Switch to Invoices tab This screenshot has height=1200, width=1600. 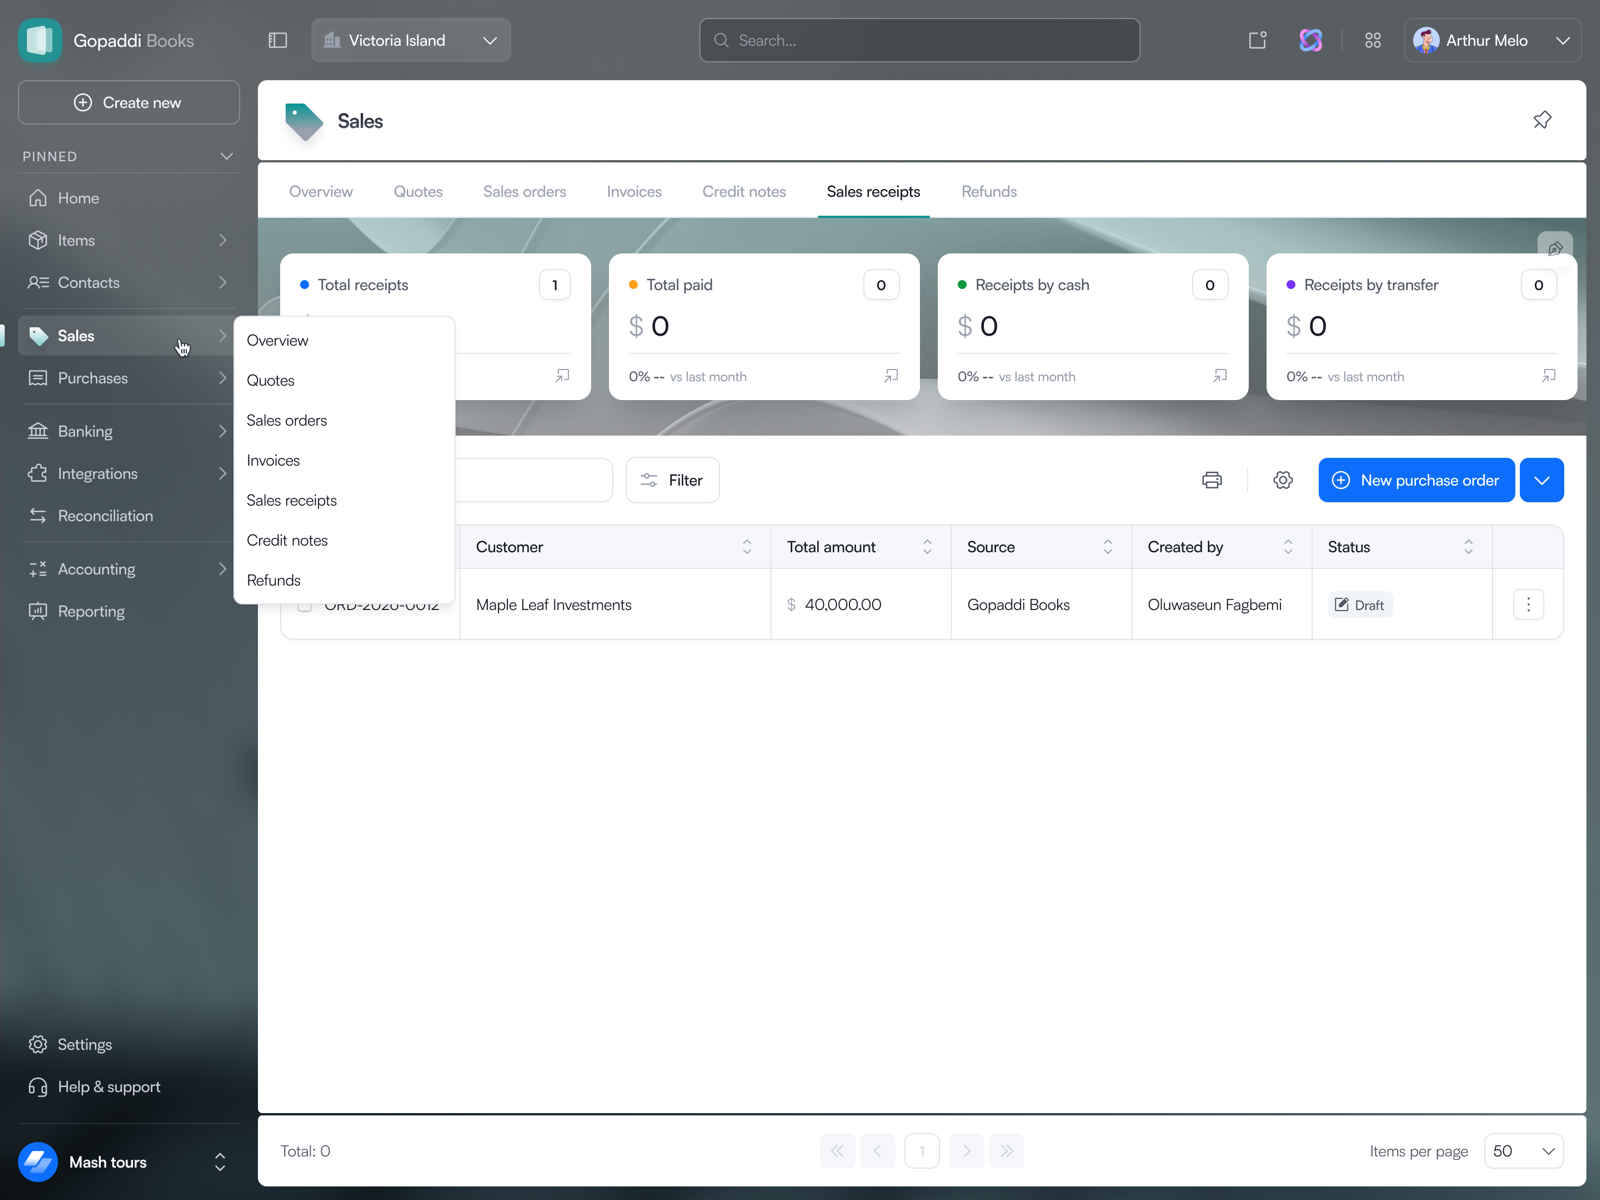(x=634, y=191)
